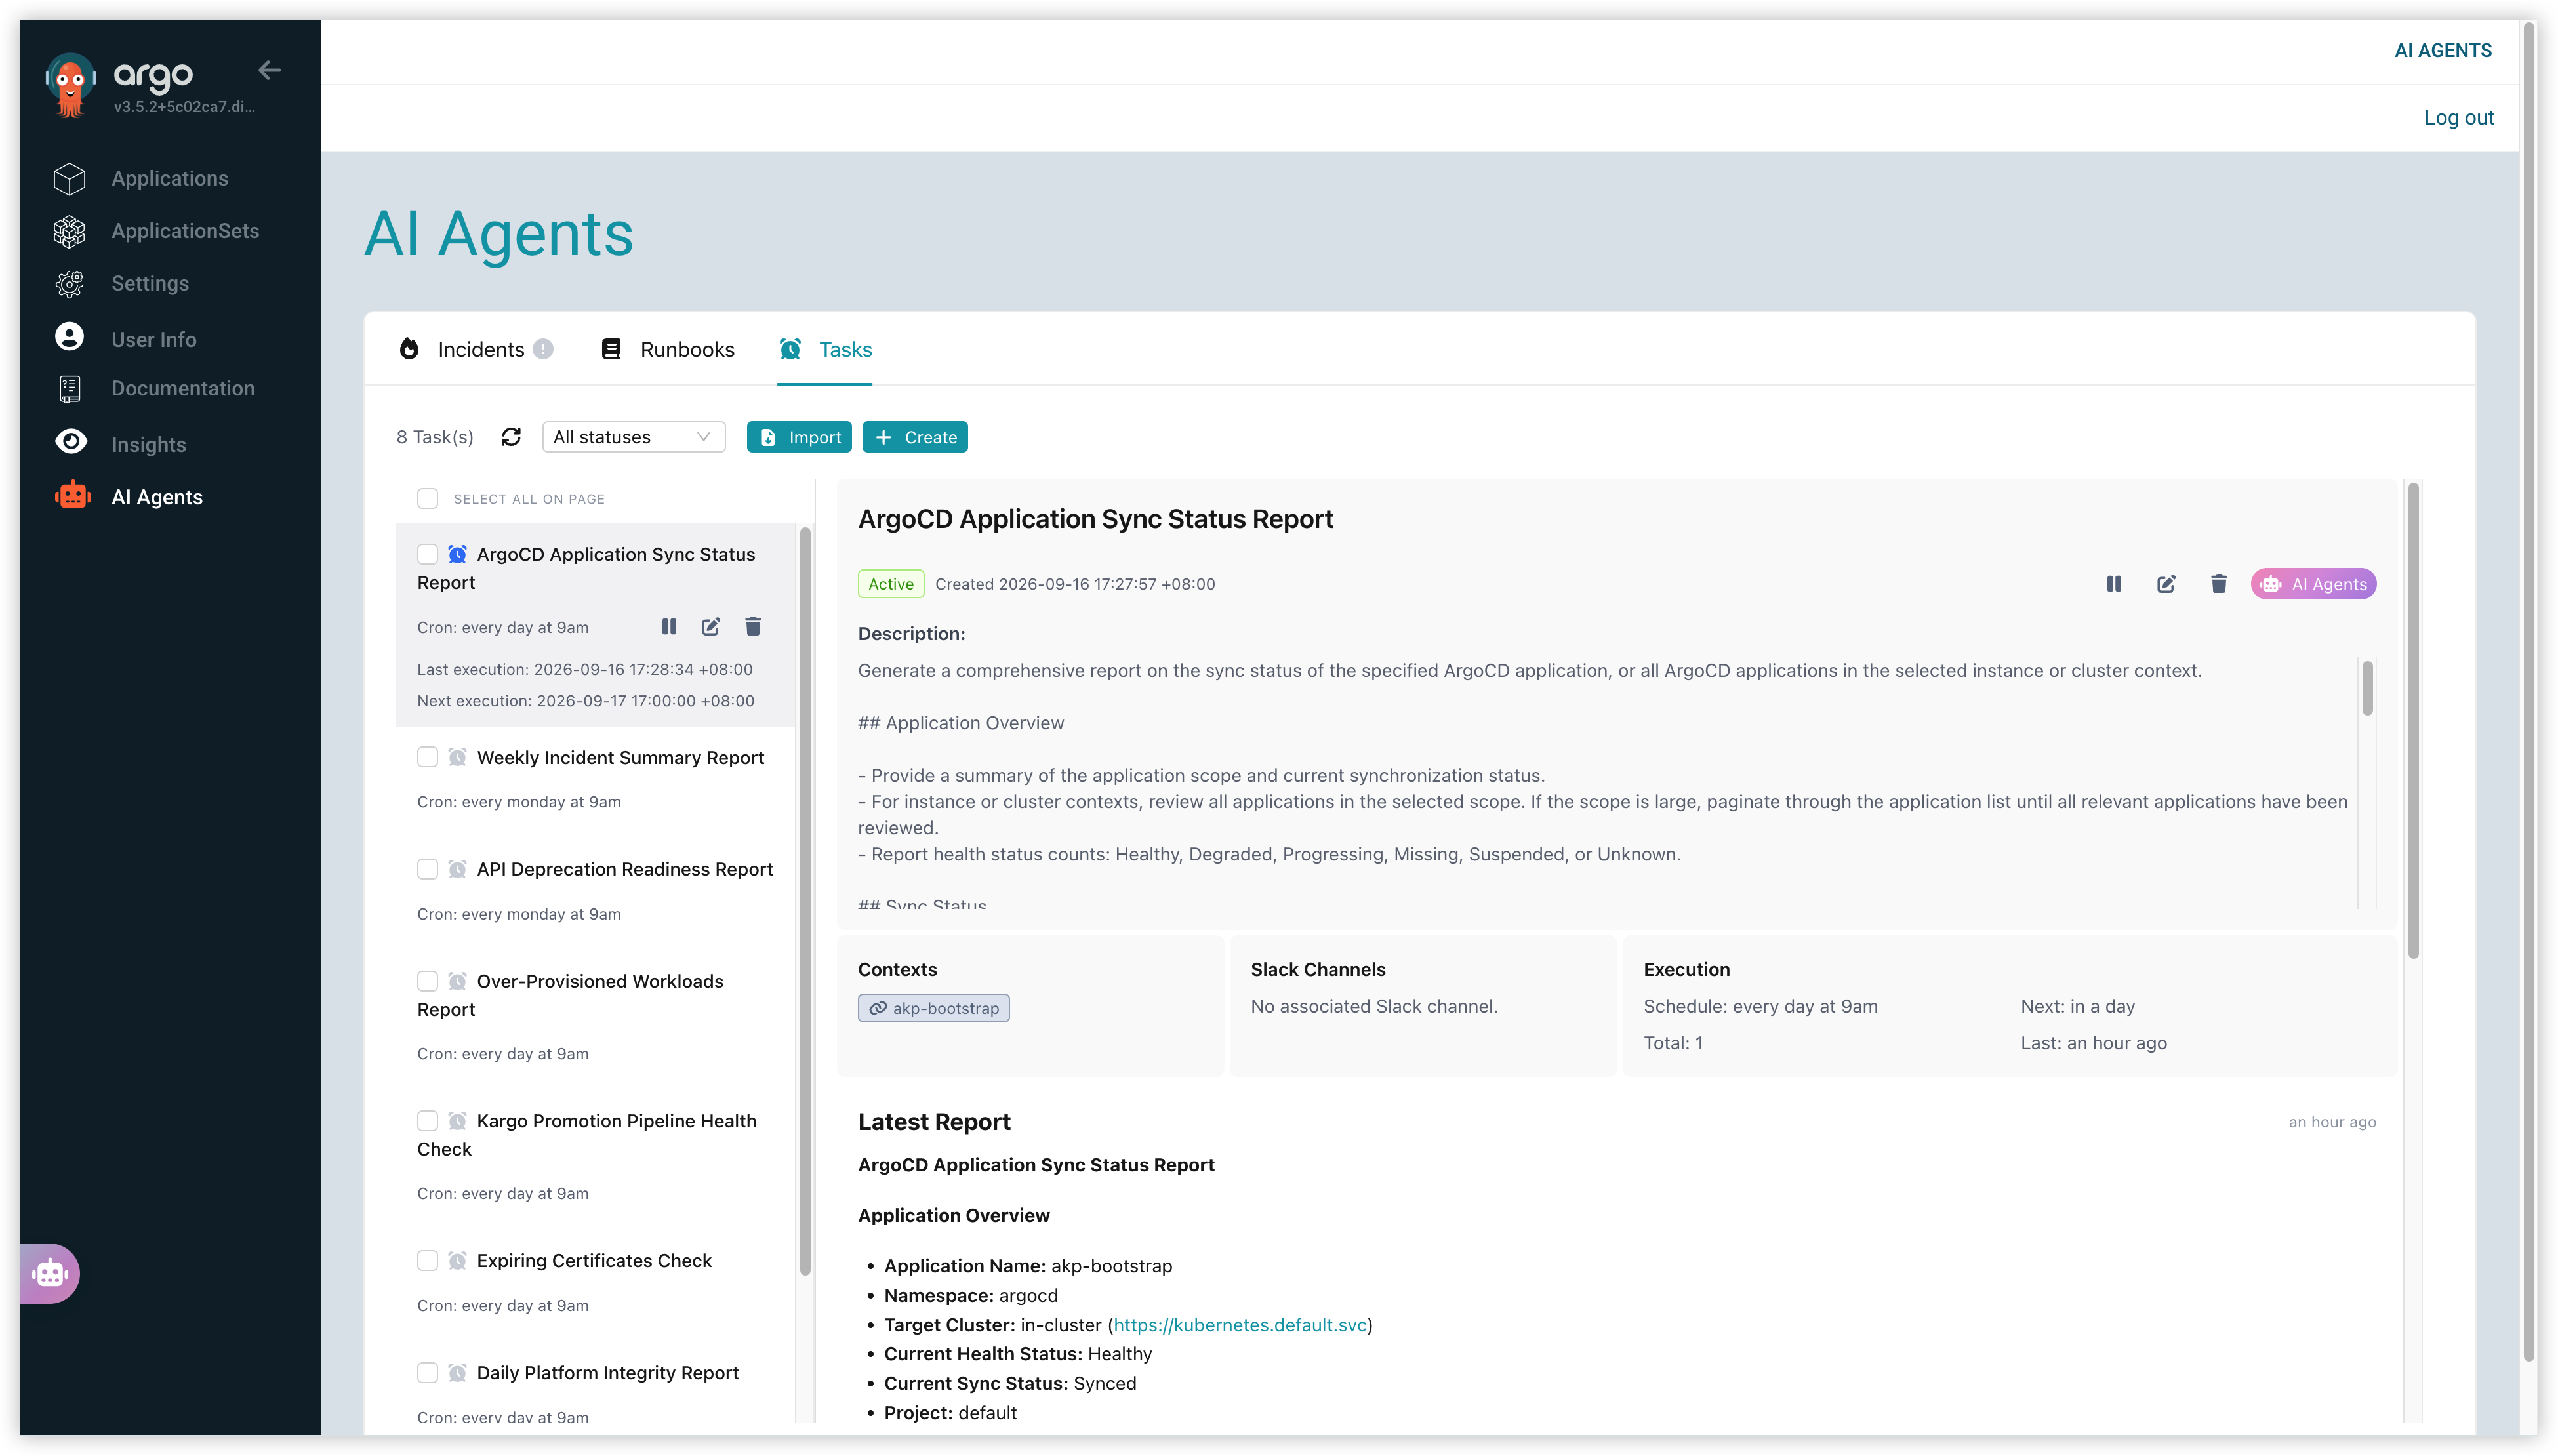Edit the task in the detail header
The height and width of the screenshot is (1456, 2558).
pos(2166,584)
